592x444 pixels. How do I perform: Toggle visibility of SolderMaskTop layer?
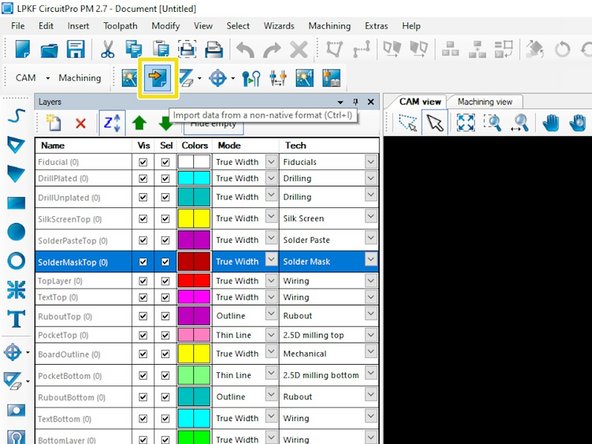coord(143,262)
